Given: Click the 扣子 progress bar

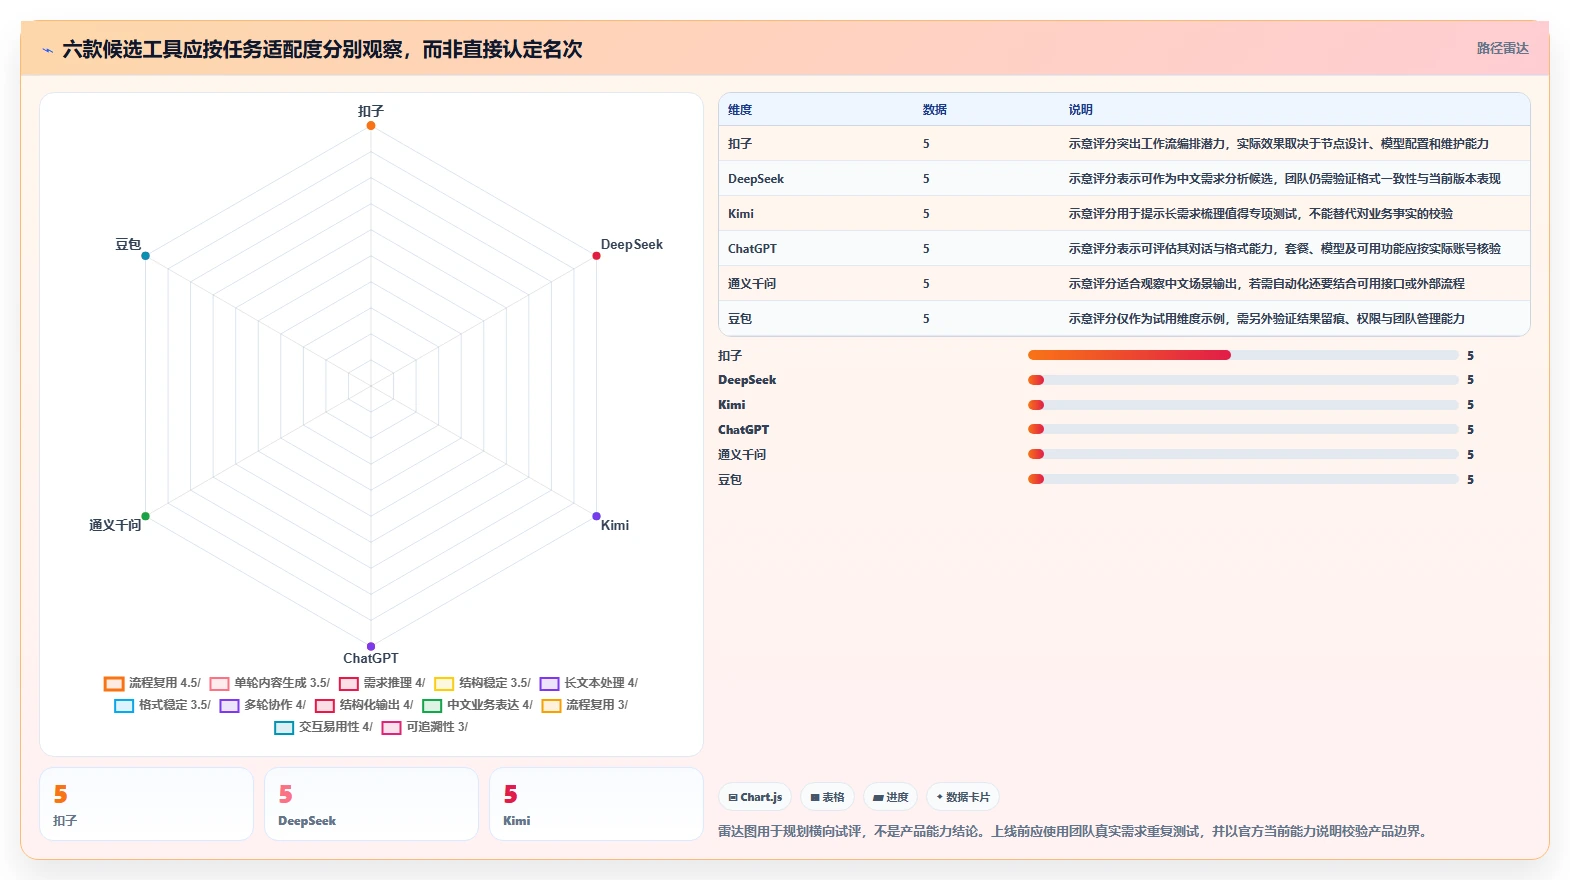Looking at the screenshot, I should (x=1243, y=355).
